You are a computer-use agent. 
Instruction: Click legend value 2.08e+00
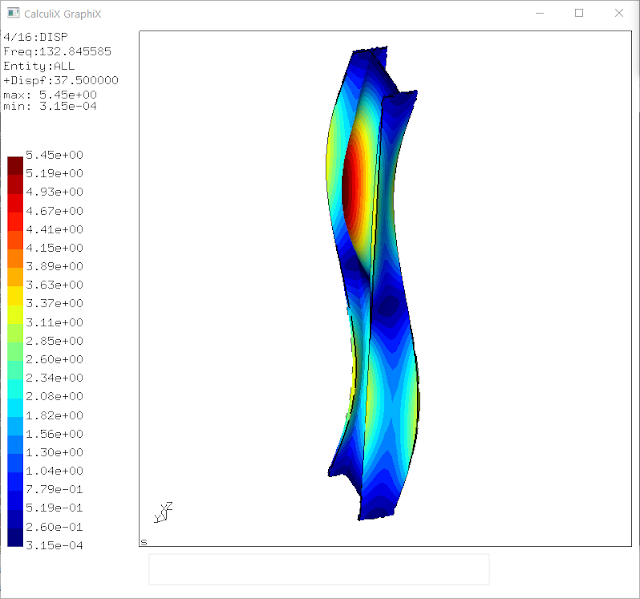tap(54, 396)
